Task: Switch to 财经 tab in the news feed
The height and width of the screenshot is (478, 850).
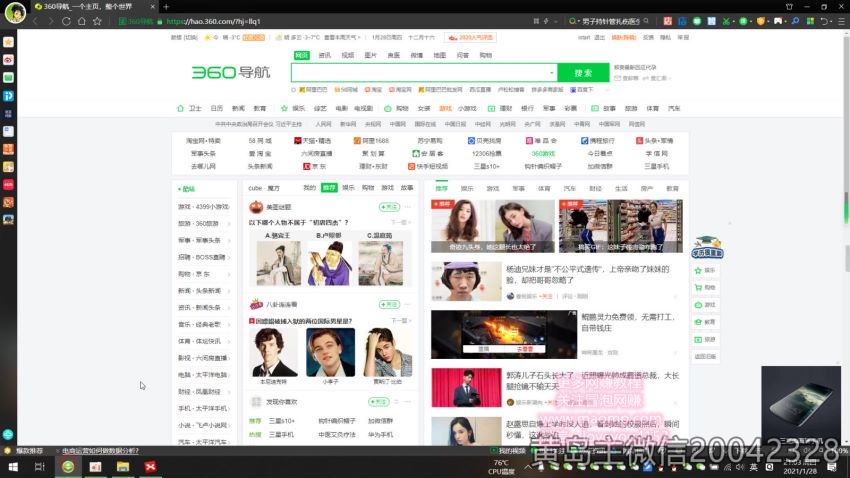Action: click(x=596, y=189)
